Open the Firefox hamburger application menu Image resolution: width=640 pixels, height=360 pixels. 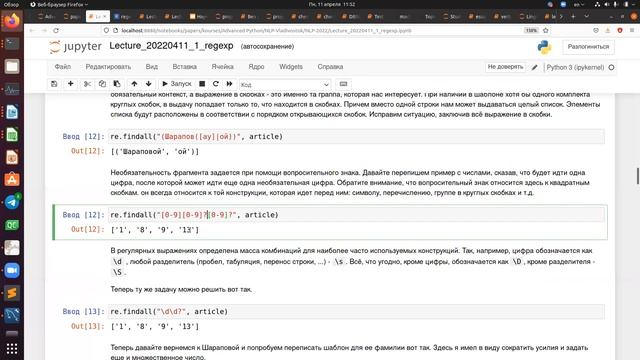[x=632, y=31]
